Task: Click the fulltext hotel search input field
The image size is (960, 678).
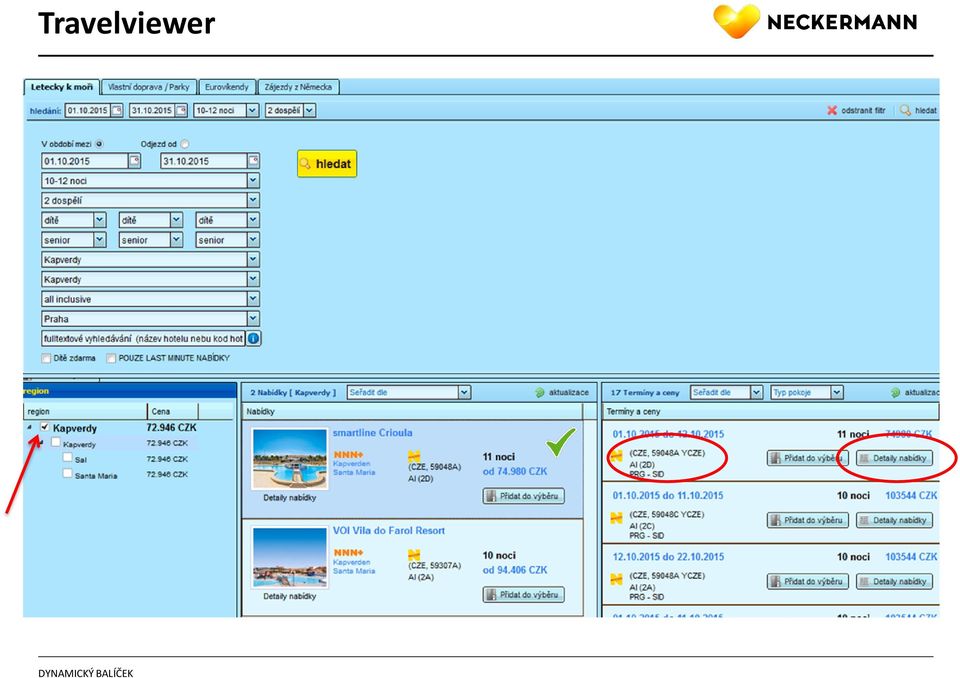Action: 143,338
